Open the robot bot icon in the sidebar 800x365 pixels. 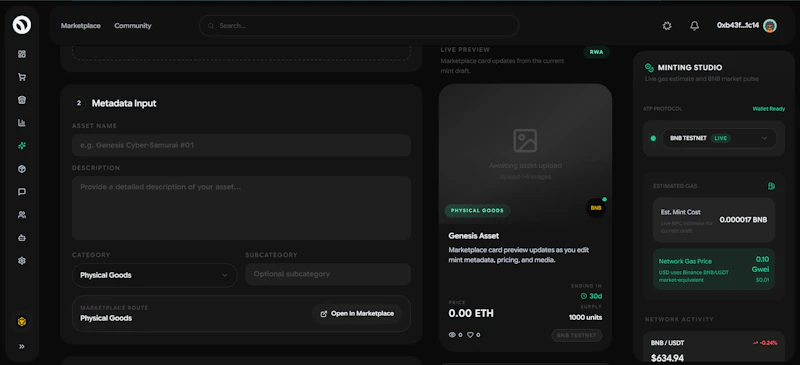pyautogui.click(x=21, y=238)
